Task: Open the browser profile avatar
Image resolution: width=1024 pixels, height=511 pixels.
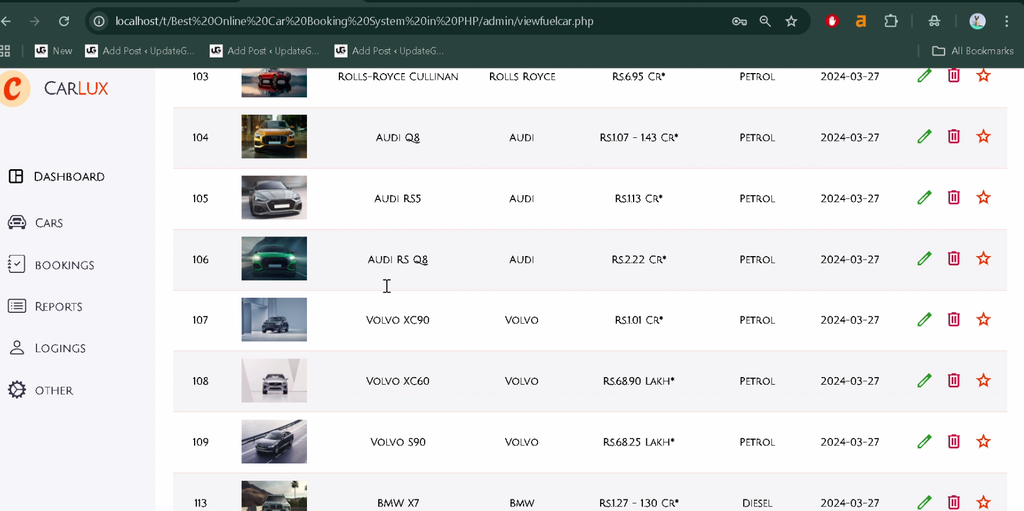Action: click(x=977, y=22)
